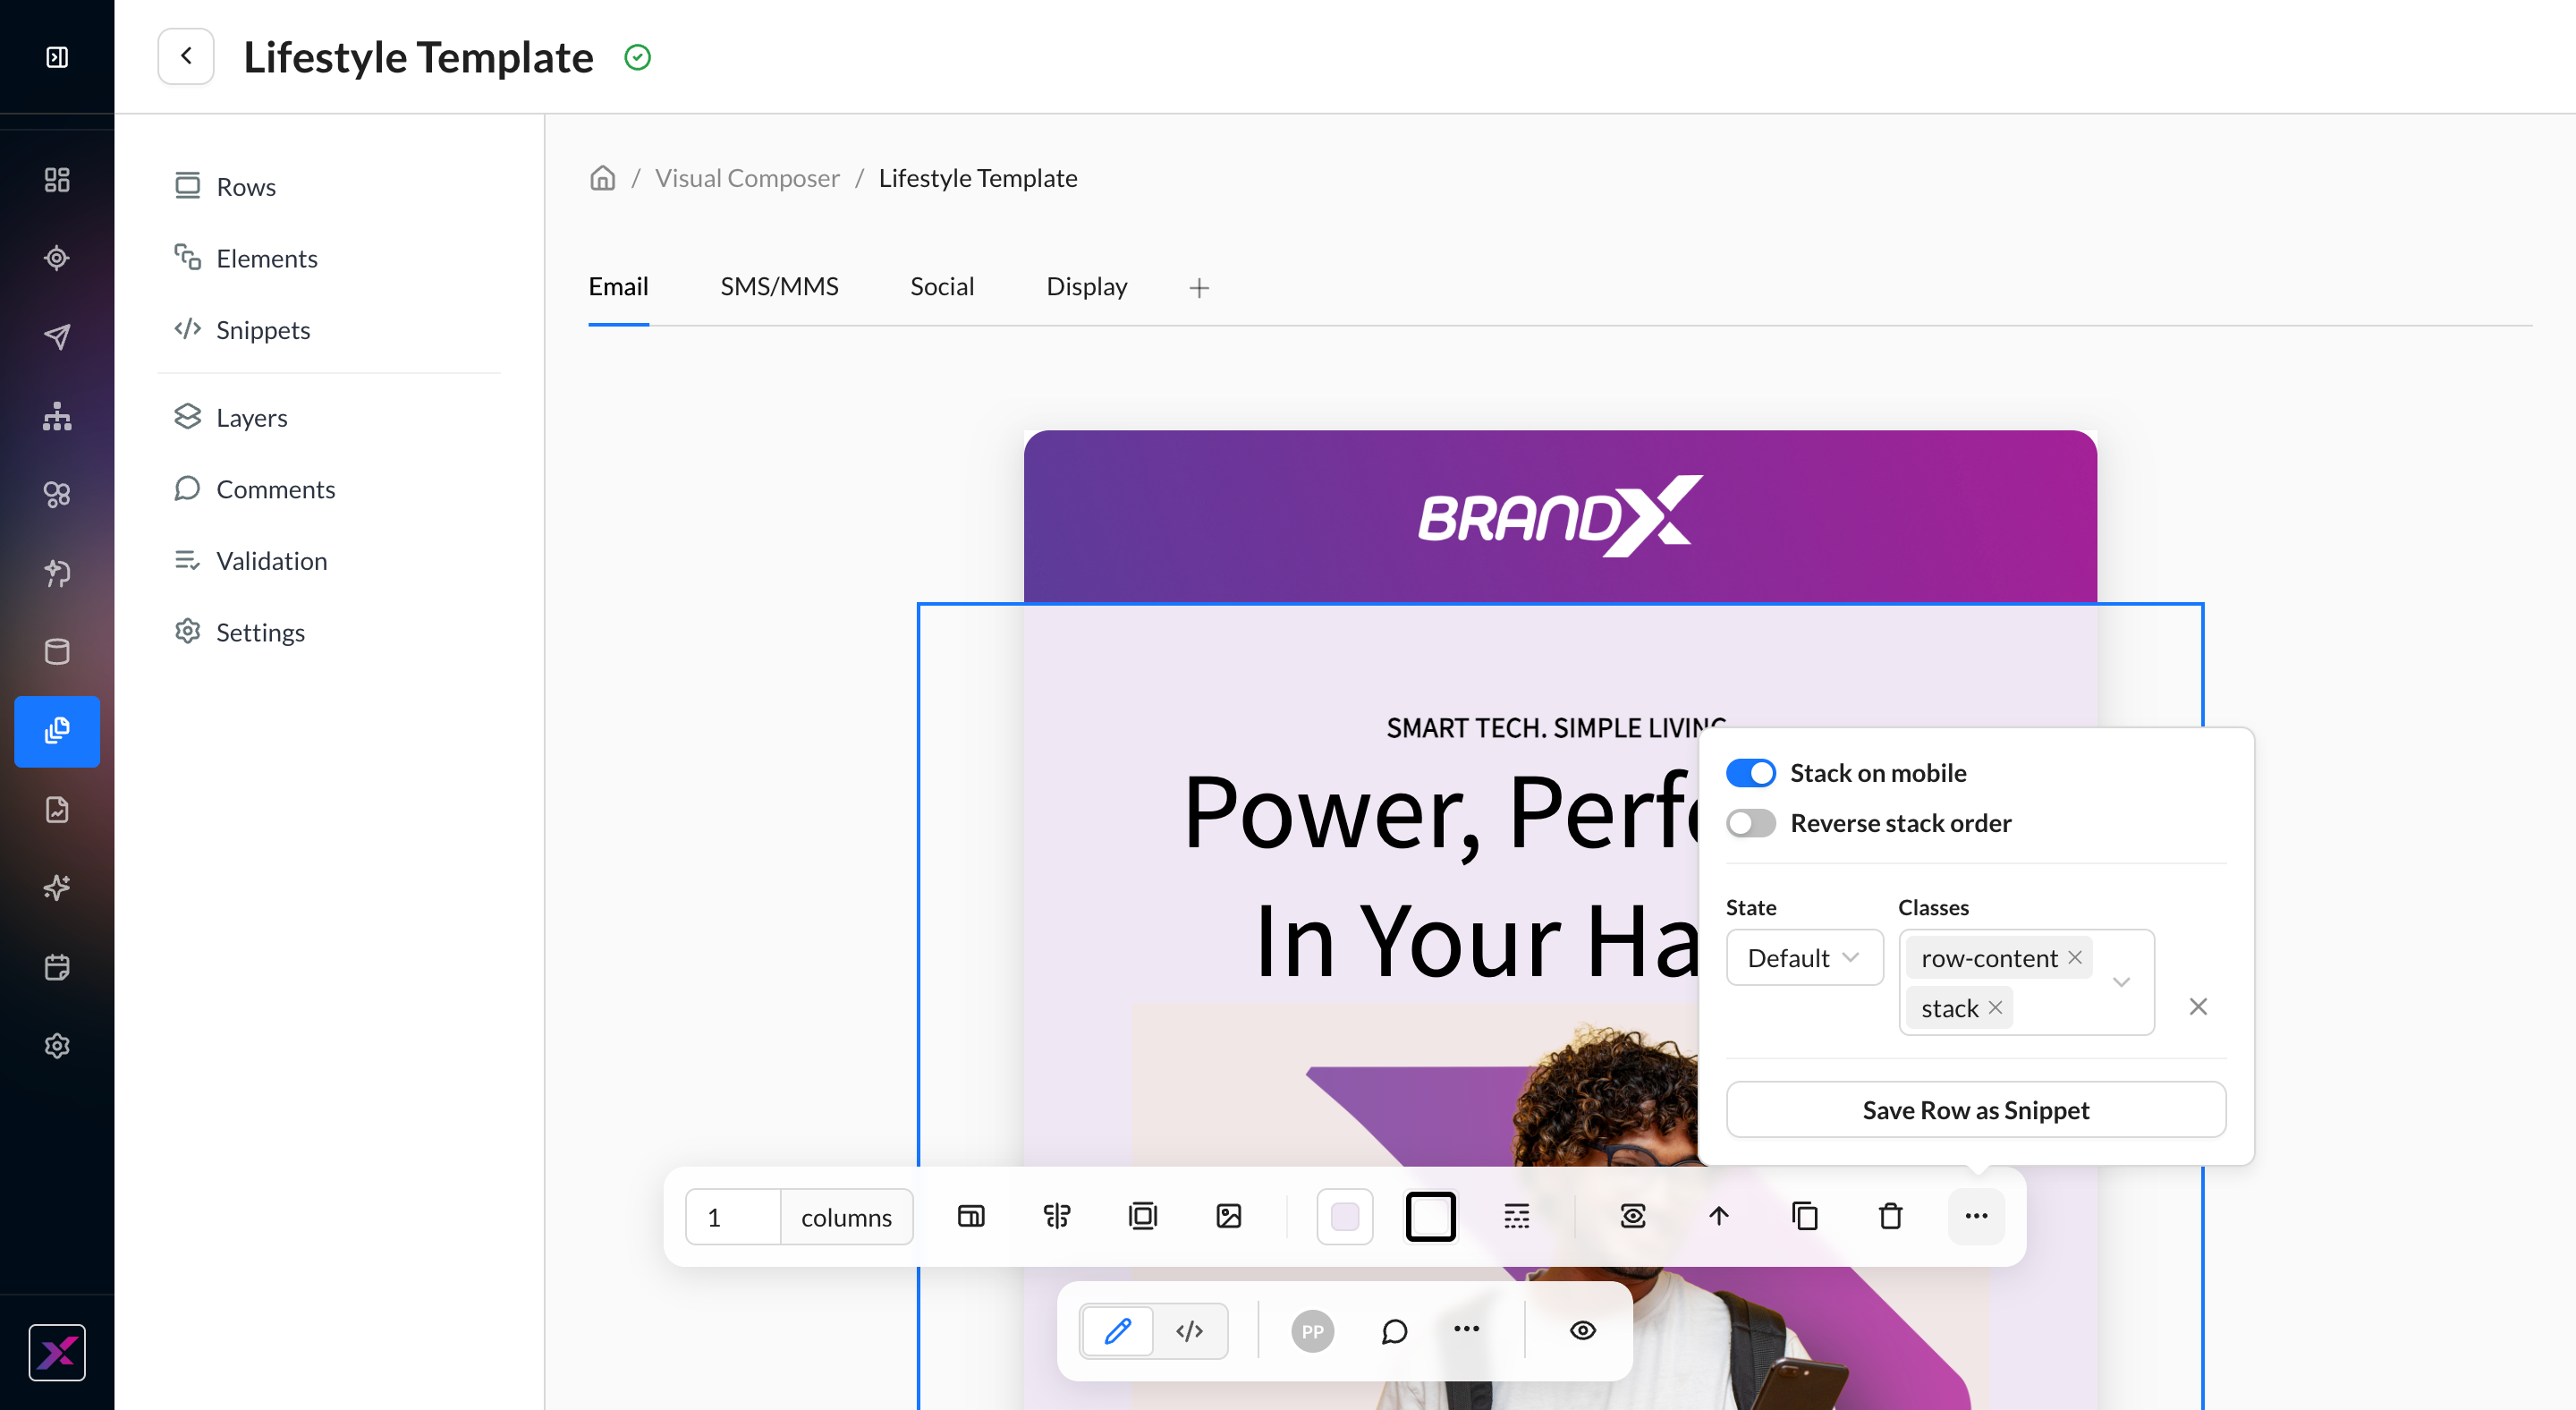Click Save Row as Snippet button
The width and height of the screenshot is (2576, 1410).
(x=1976, y=1110)
